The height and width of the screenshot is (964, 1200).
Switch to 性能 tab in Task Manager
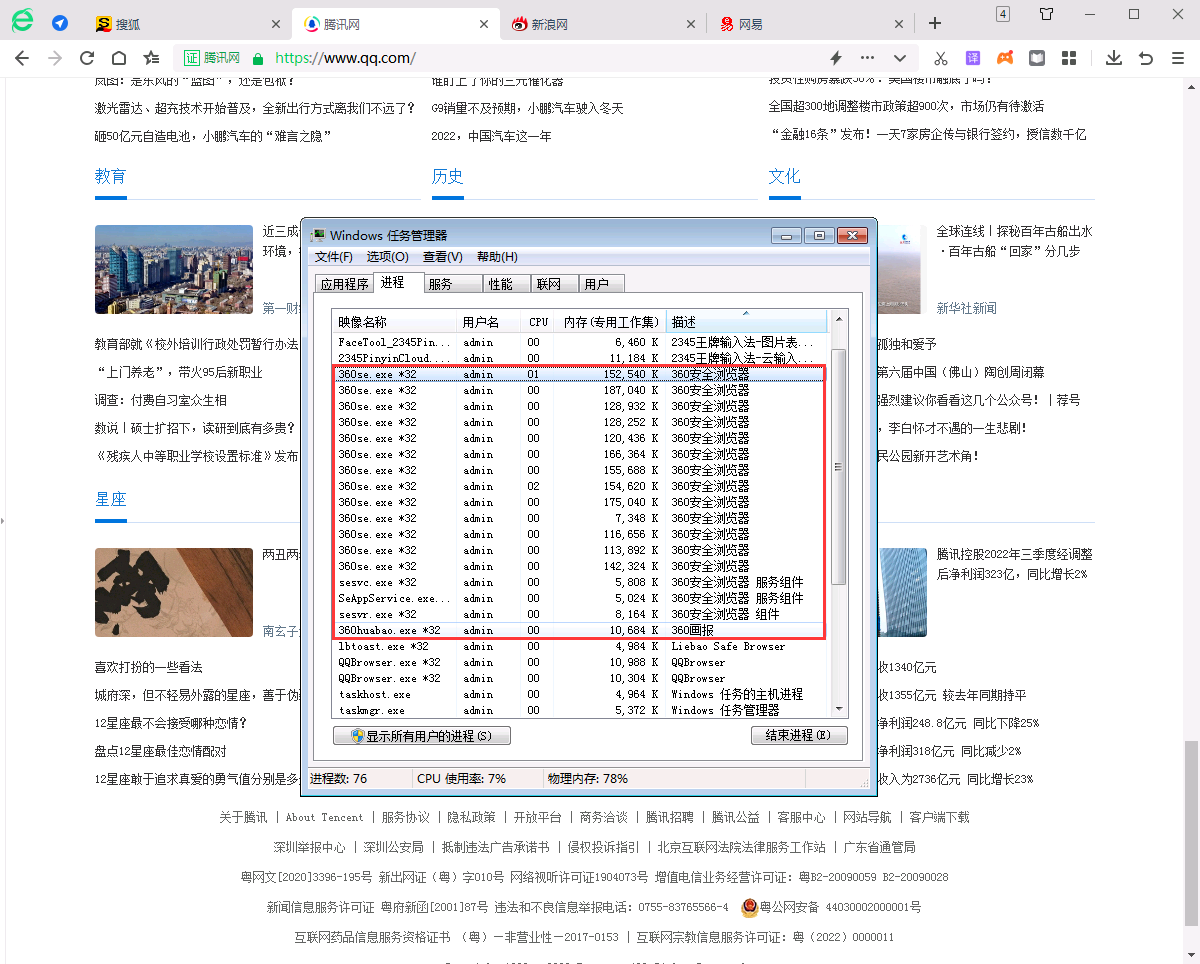tap(507, 284)
